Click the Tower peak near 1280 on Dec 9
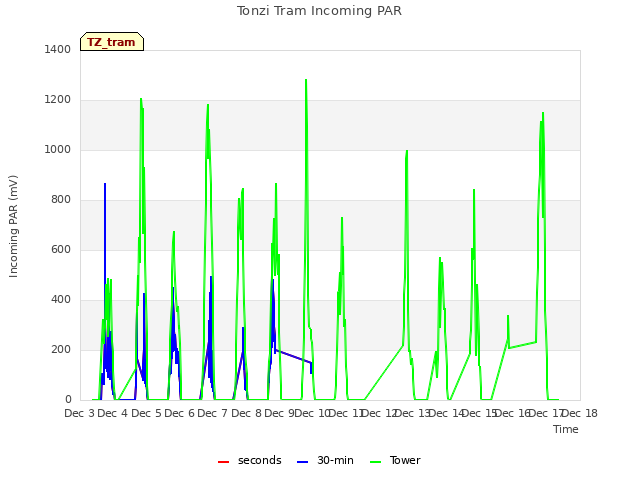The image size is (640, 480). tap(306, 80)
